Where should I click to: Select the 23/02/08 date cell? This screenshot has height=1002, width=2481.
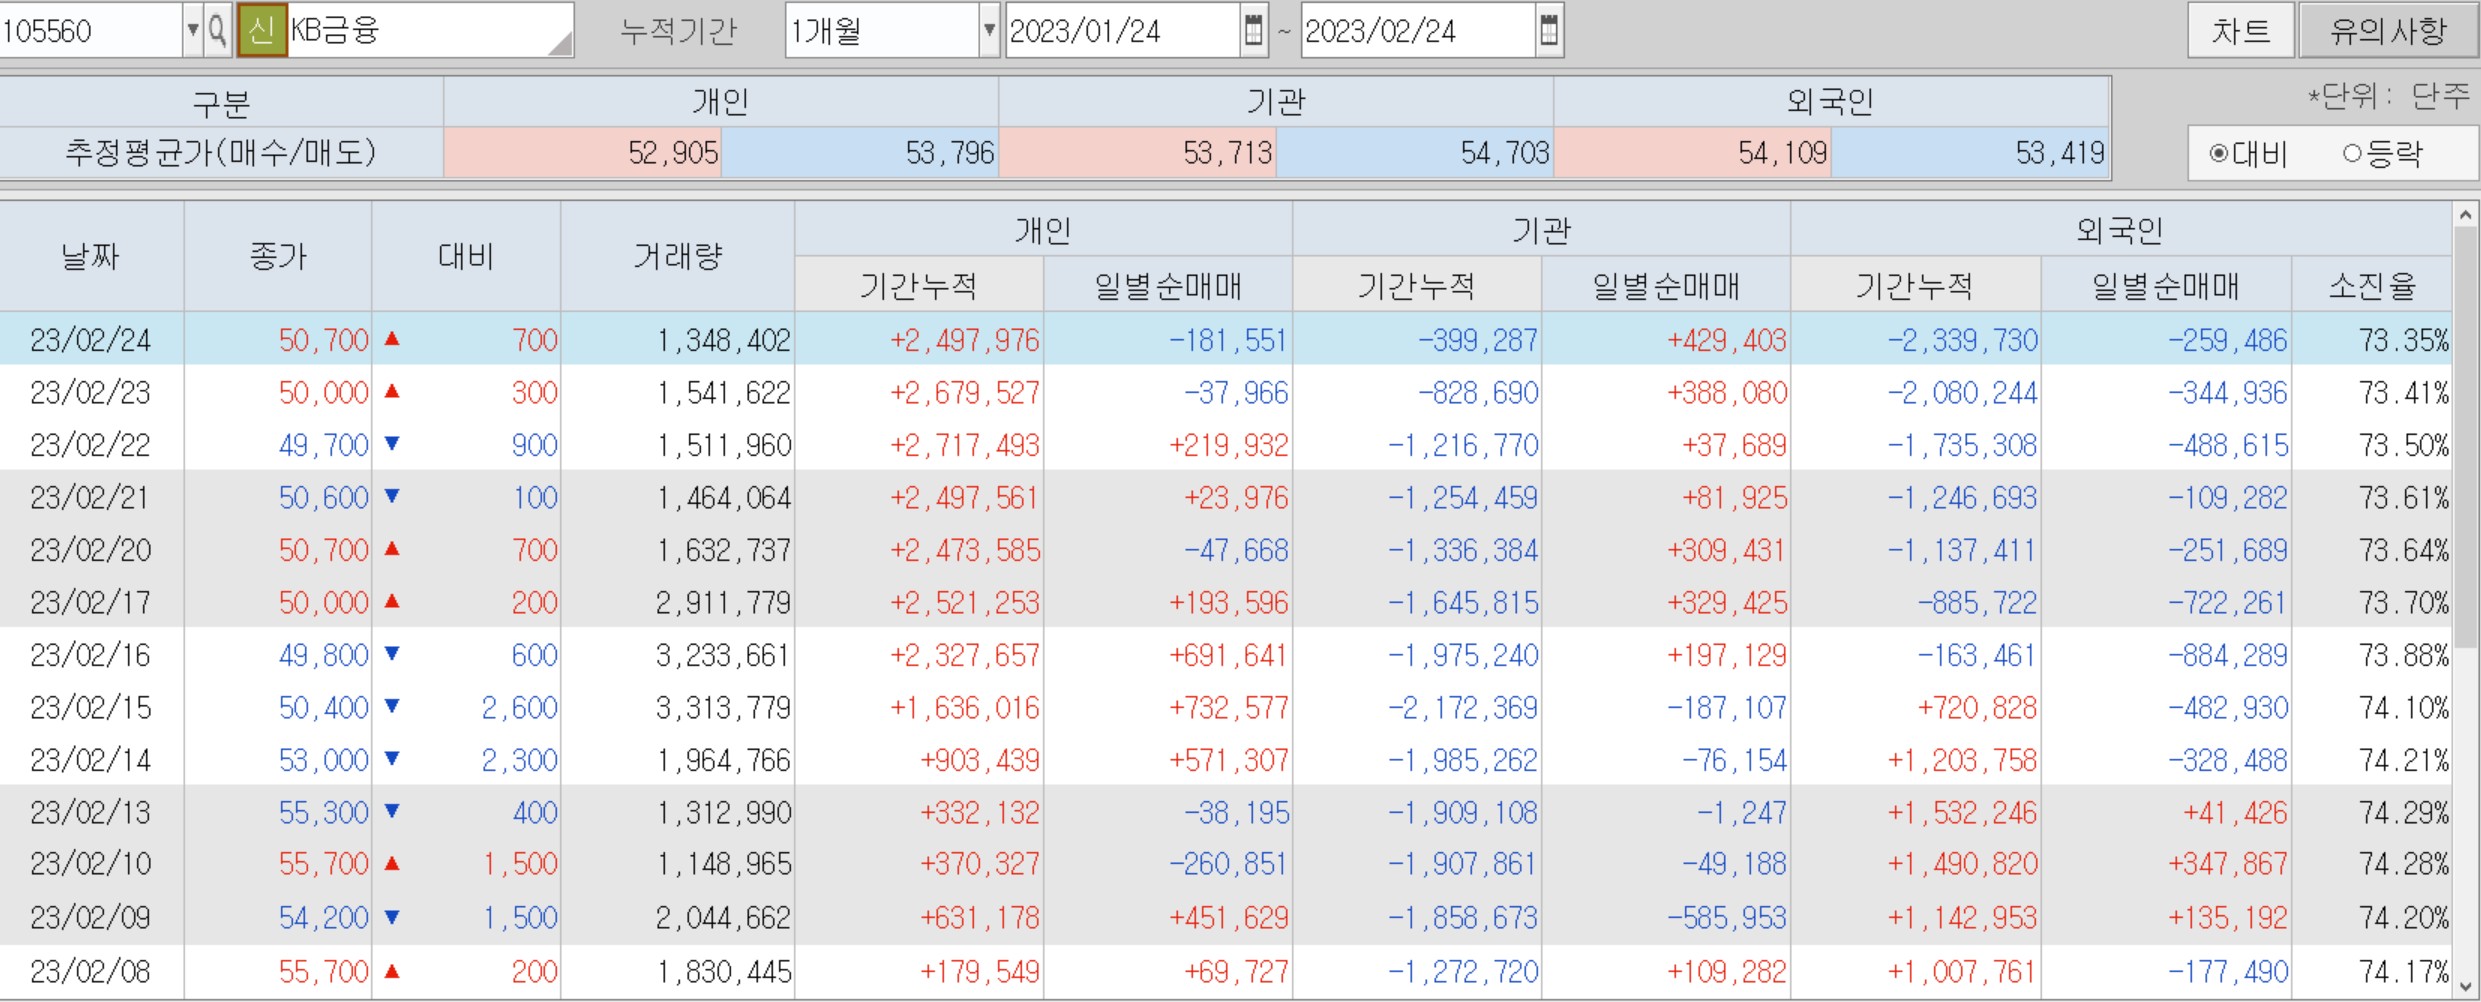pos(91,970)
